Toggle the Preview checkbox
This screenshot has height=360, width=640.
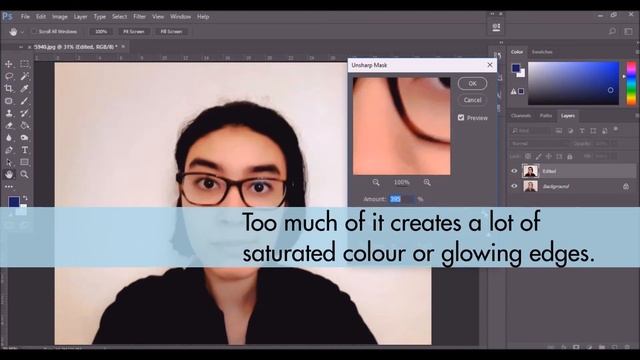pyautogui.click(x=461, y=118)
